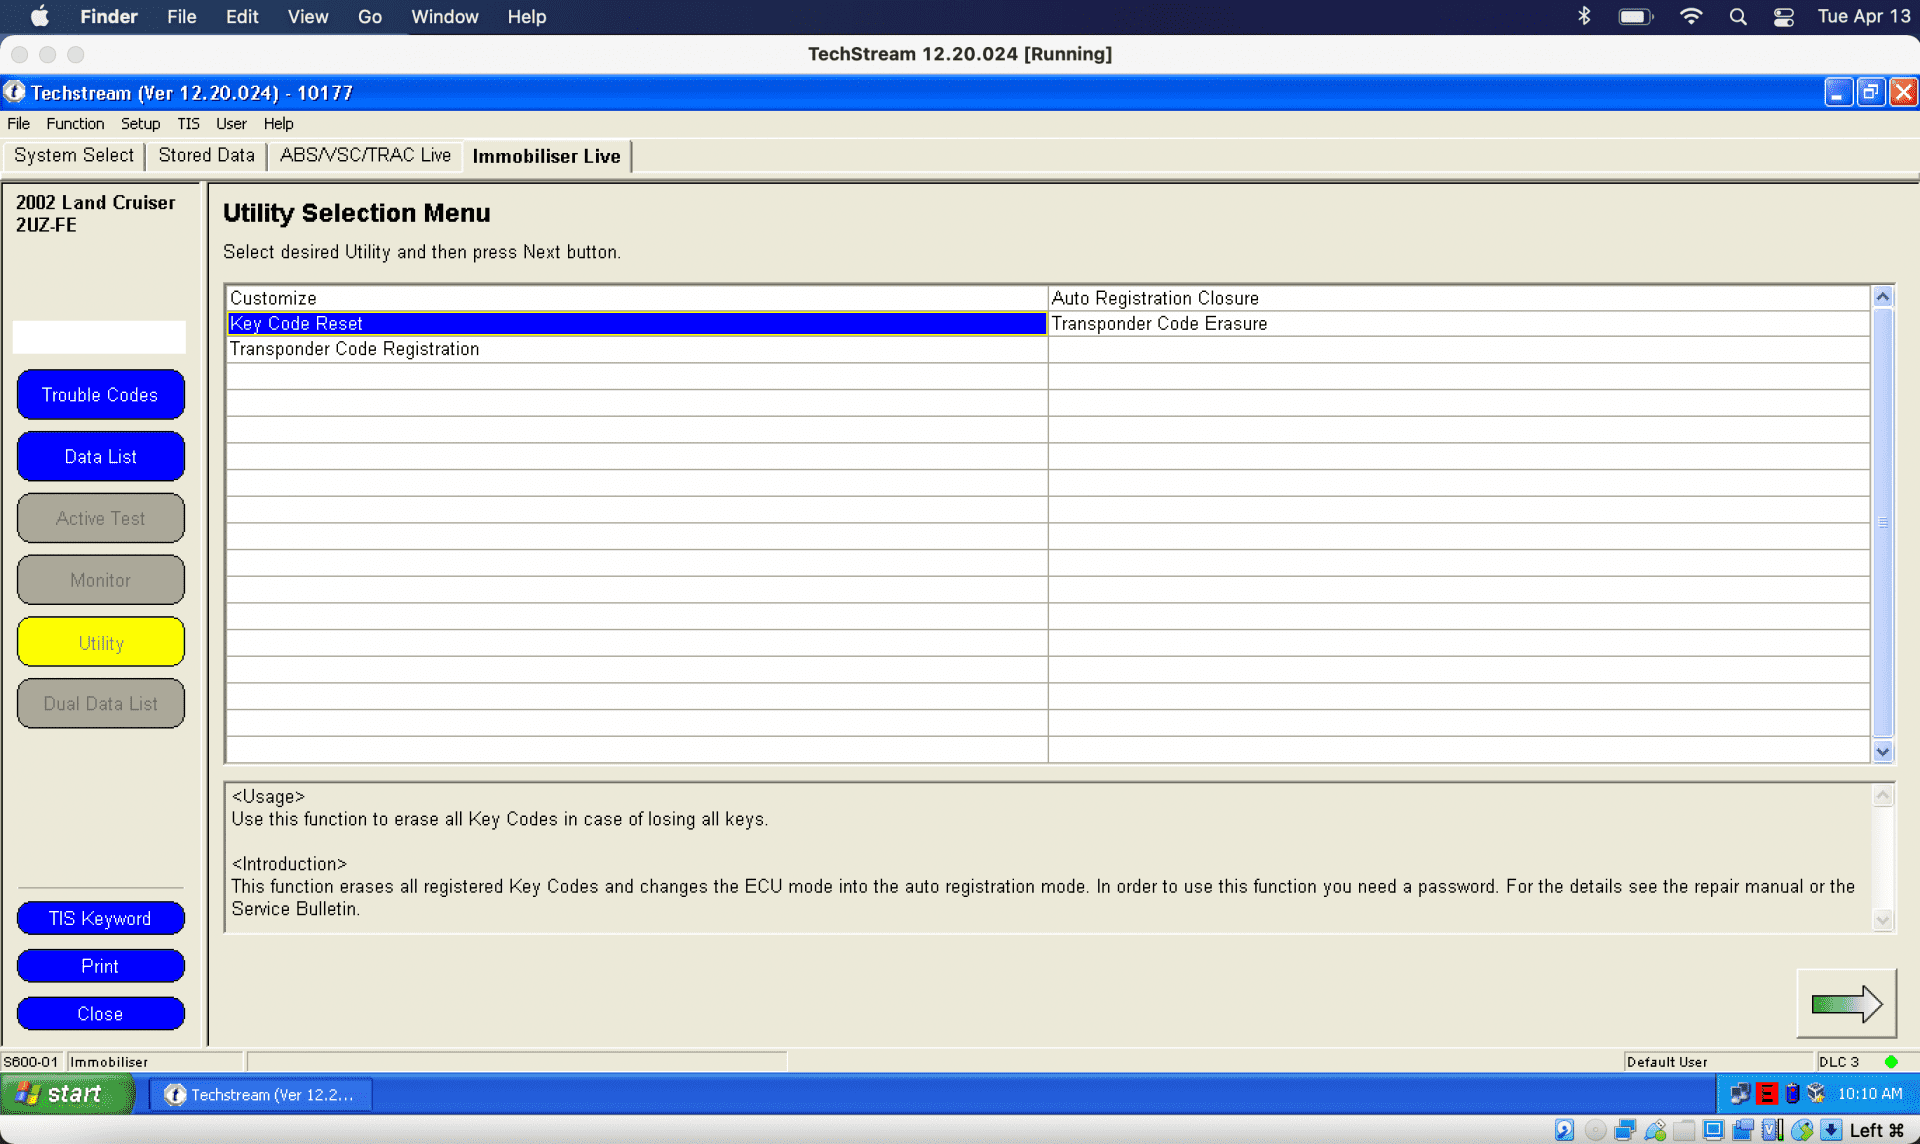The image size is (1920, 1144).
Task: Click the 10:10 AM taskbar clock
Action: pos(1870,1093)
